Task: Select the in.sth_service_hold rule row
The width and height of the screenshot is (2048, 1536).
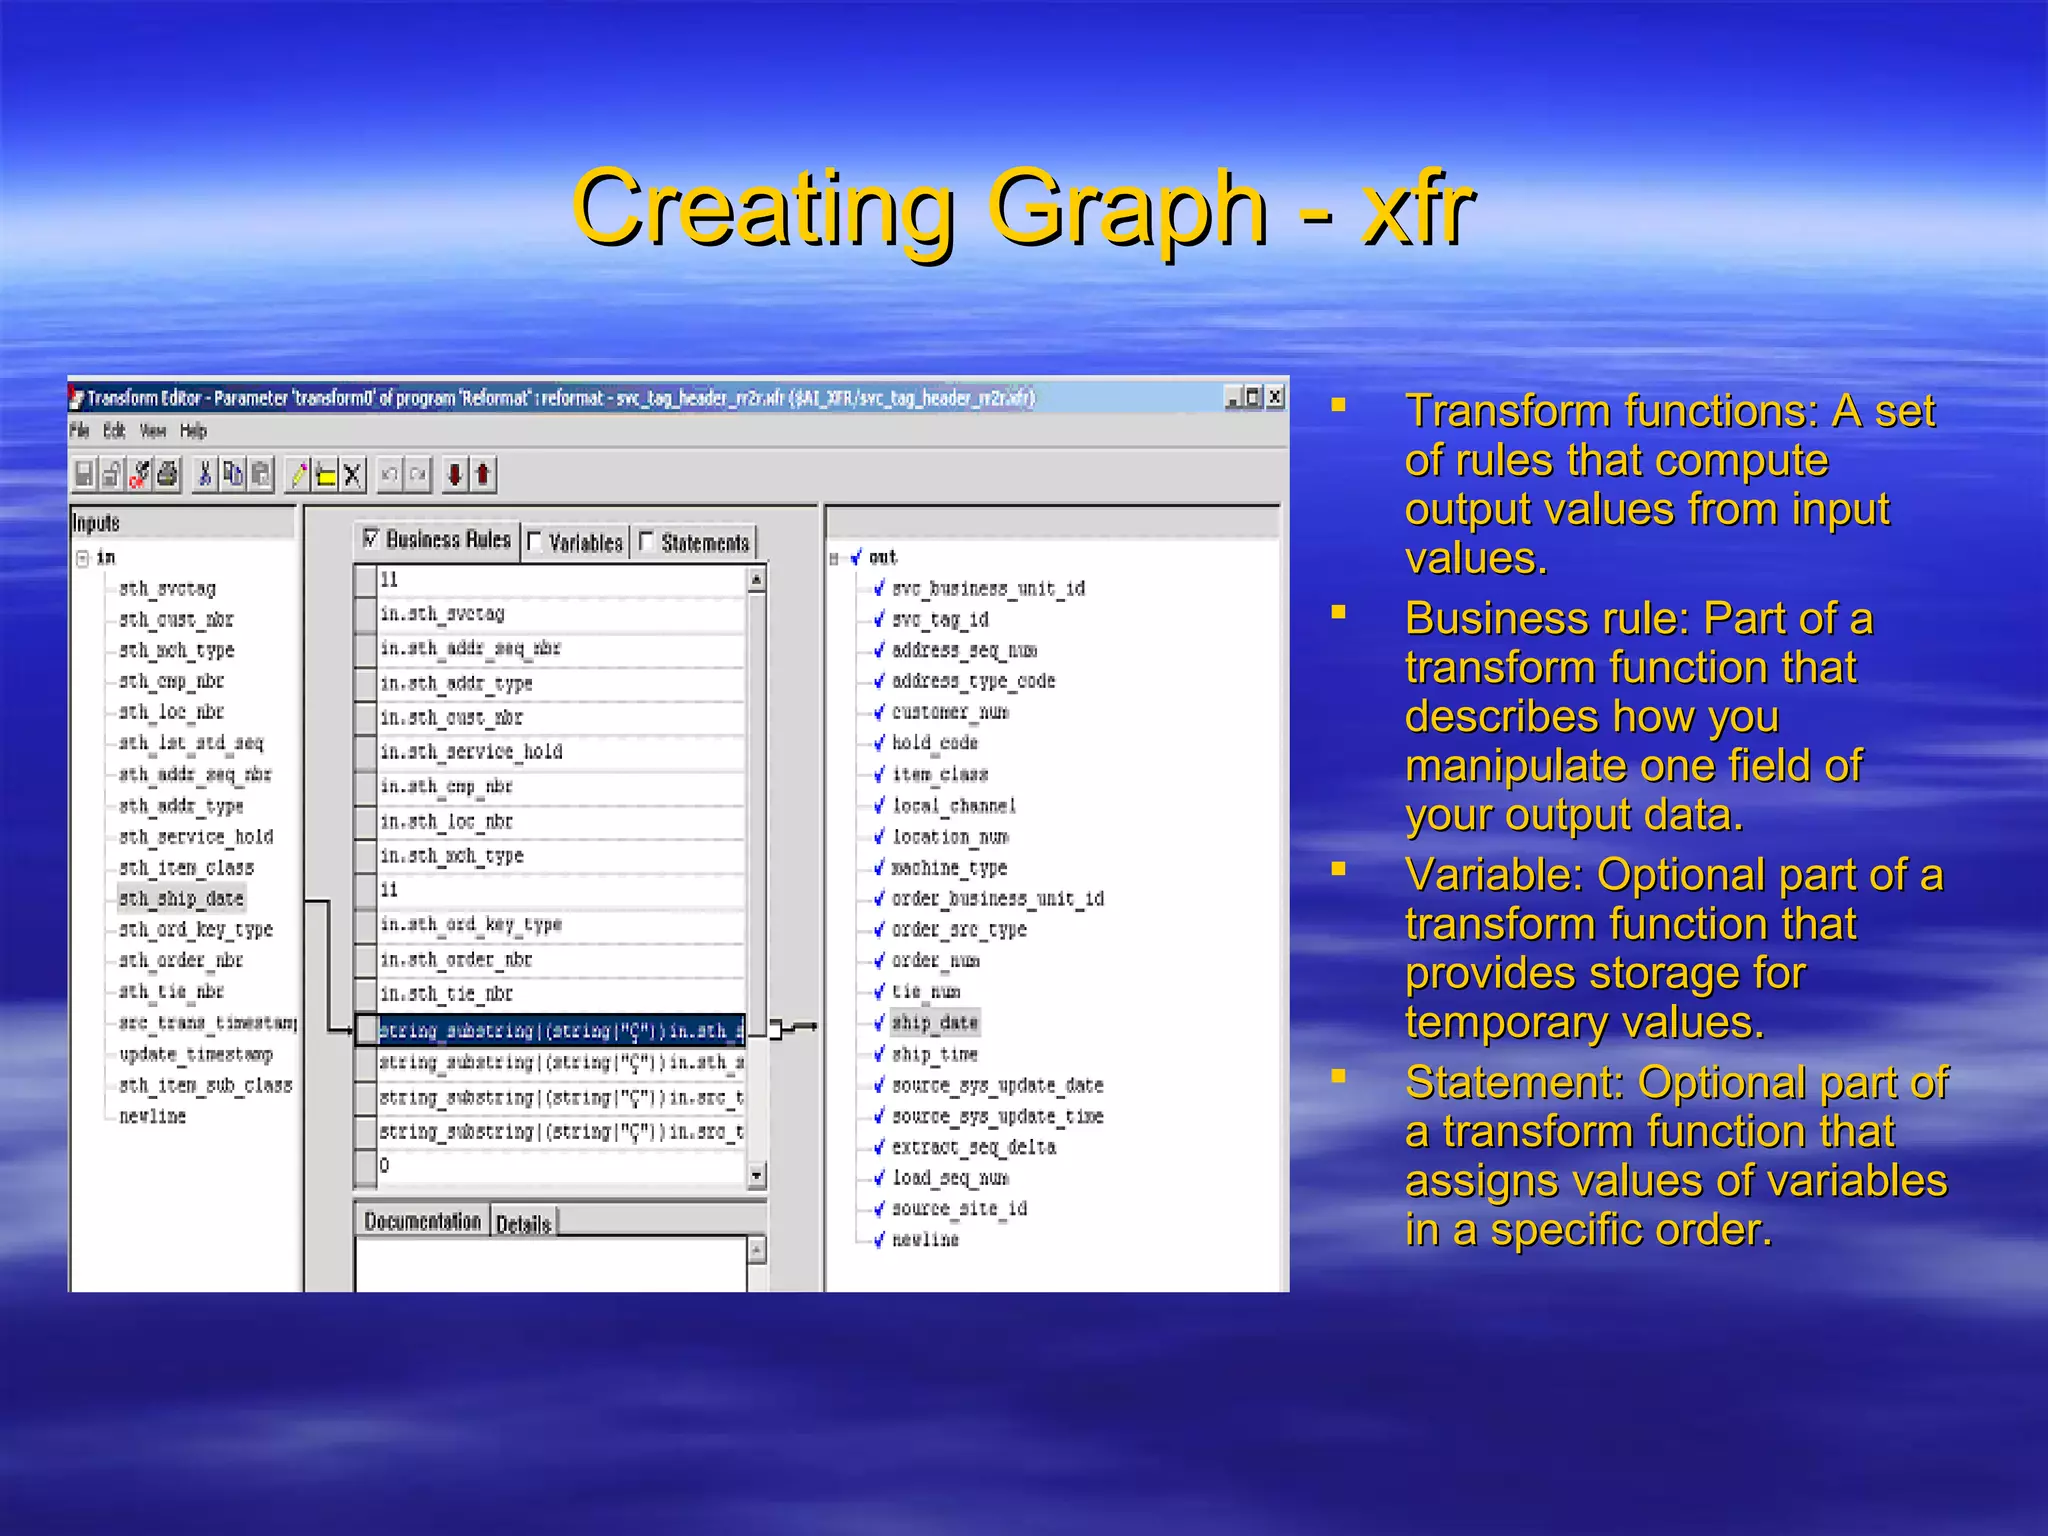Action: pyautogui.click(x=561, y=752)
